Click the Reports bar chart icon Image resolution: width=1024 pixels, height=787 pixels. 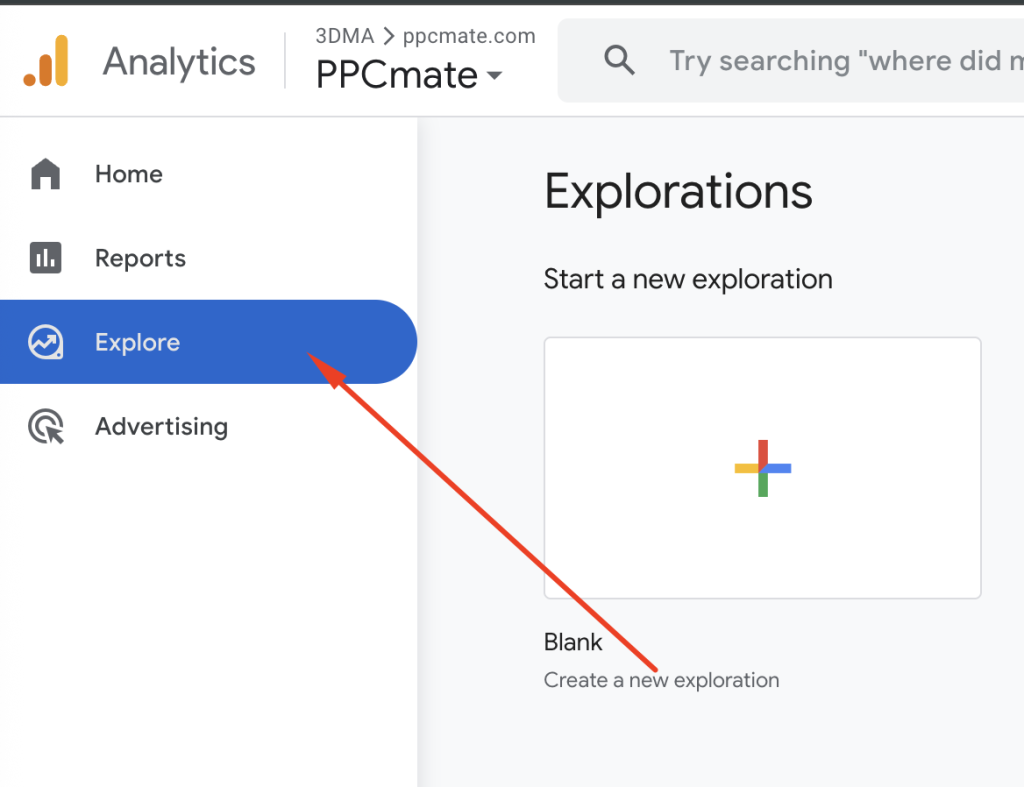[x=46, y=258]
